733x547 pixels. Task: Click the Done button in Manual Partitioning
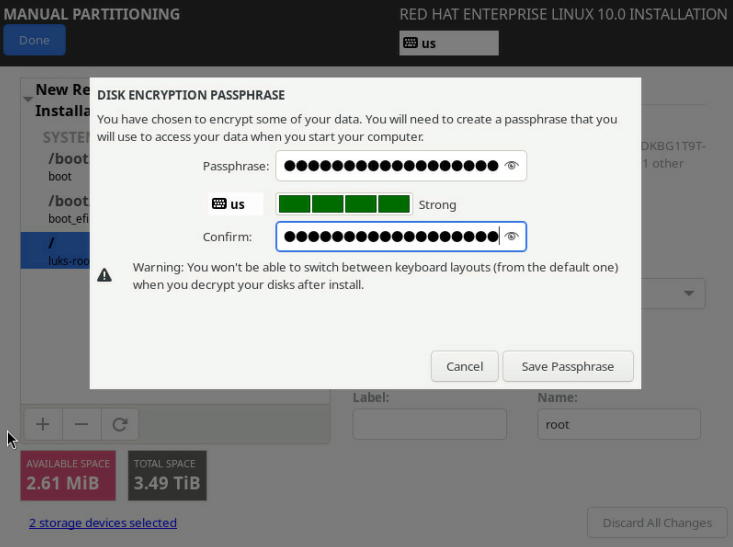(34, 40)
